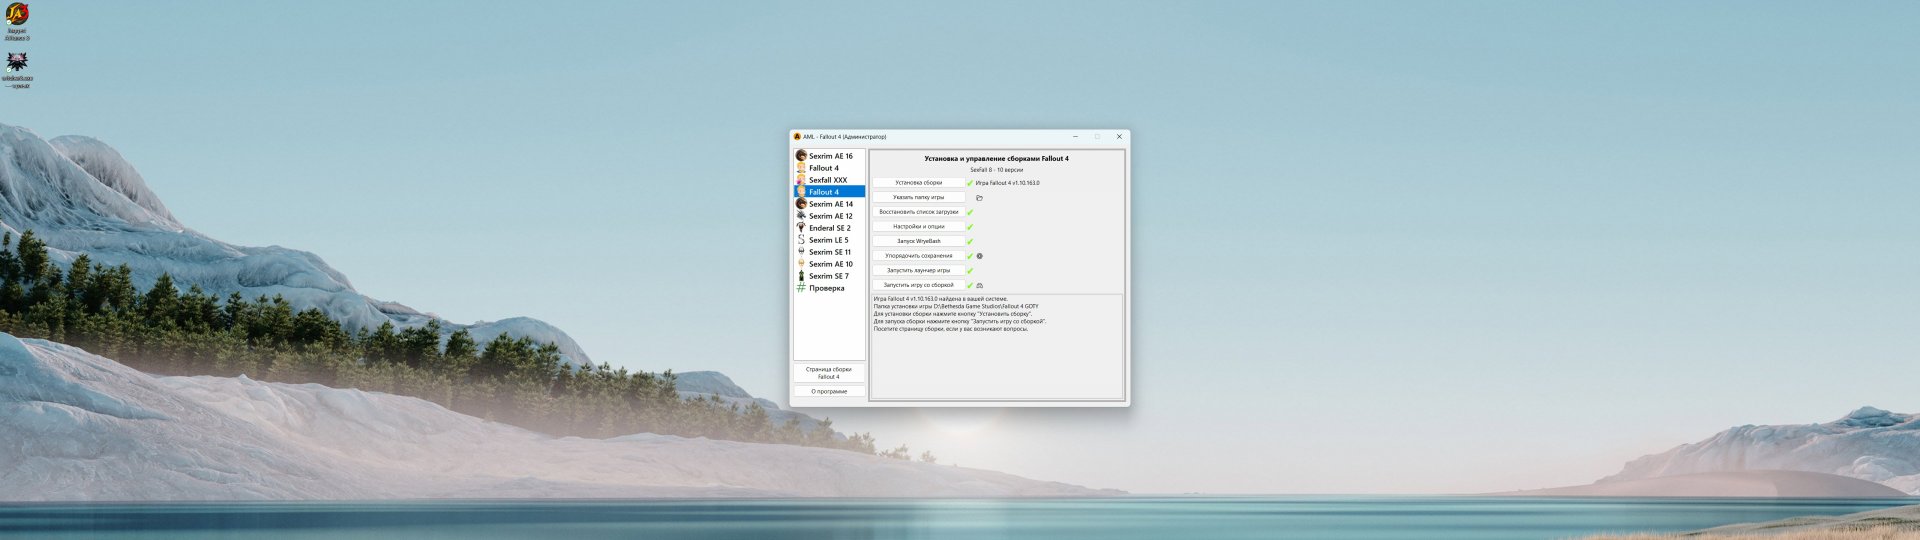Open the "О программе" about dialog
The height and width of the screenshot is (540, 1920).
[x=829, y=391]
